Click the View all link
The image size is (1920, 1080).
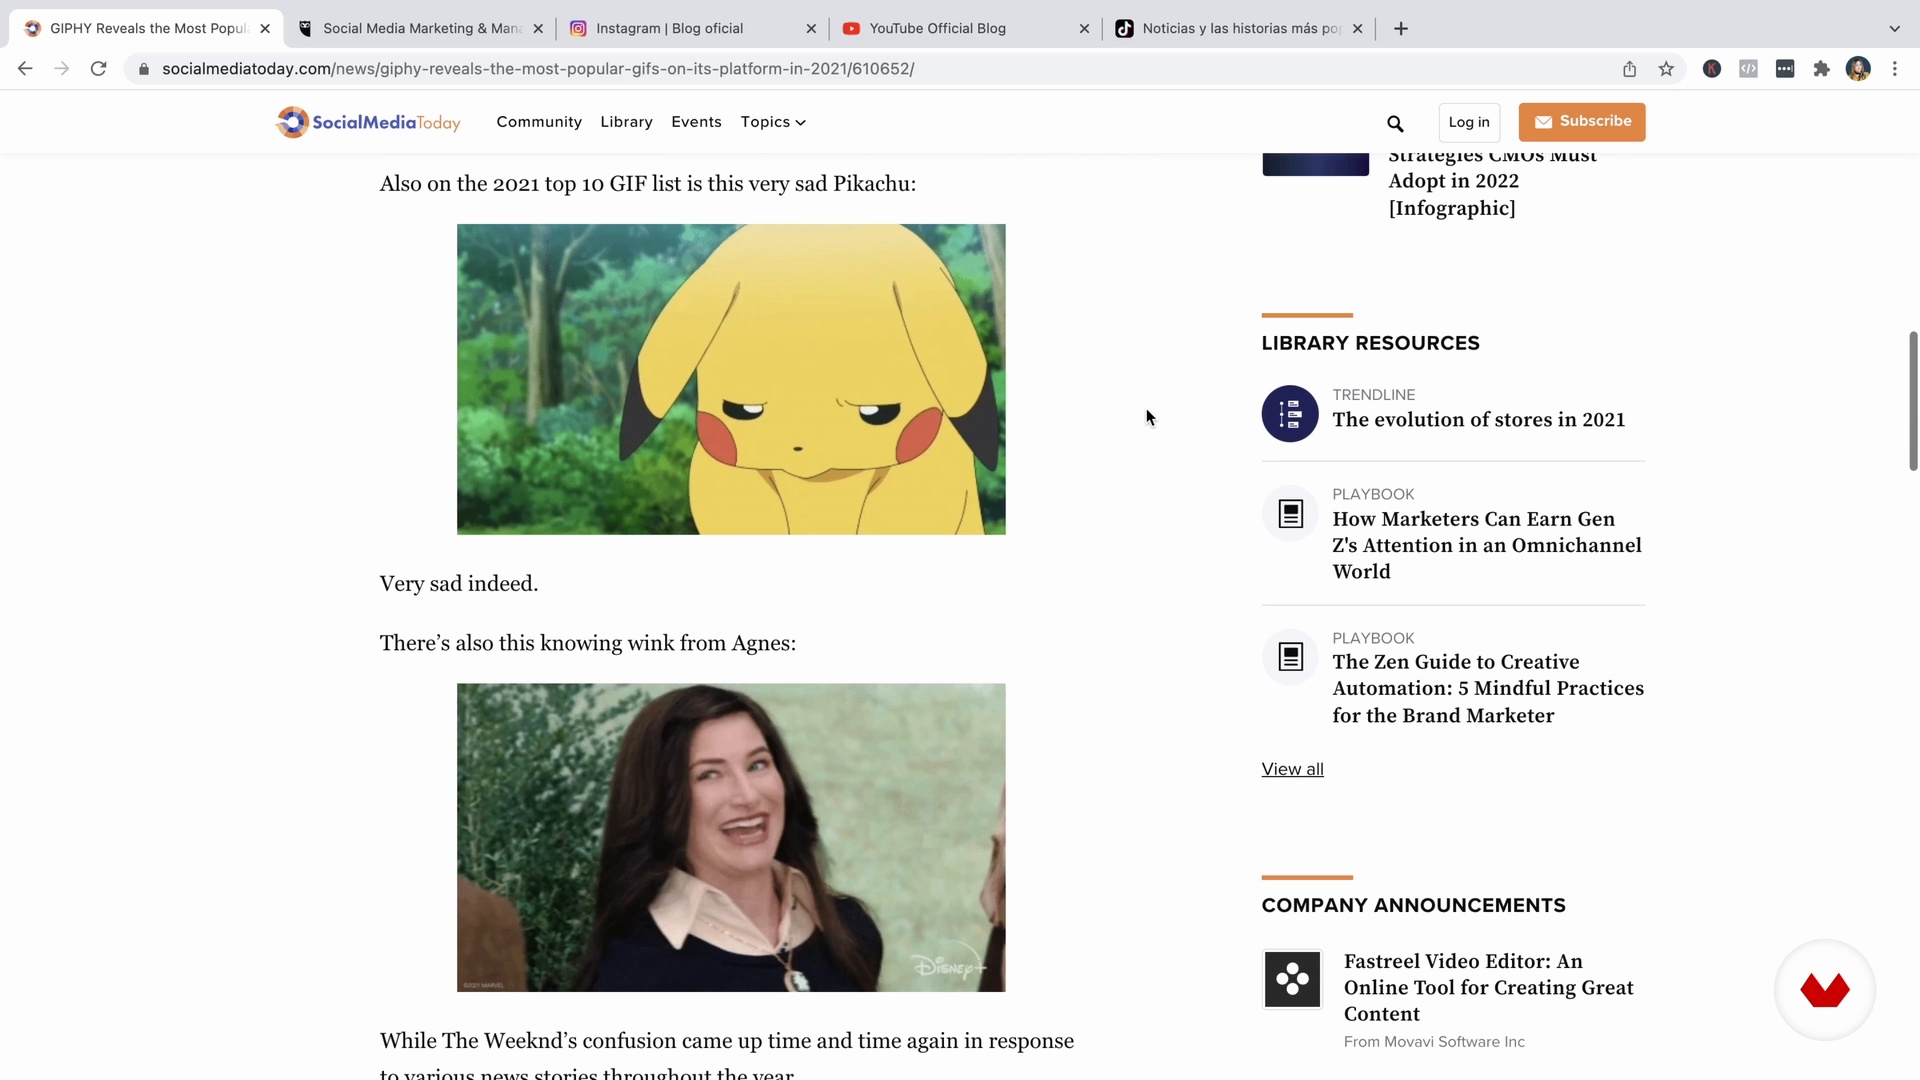coord(1292,769)
